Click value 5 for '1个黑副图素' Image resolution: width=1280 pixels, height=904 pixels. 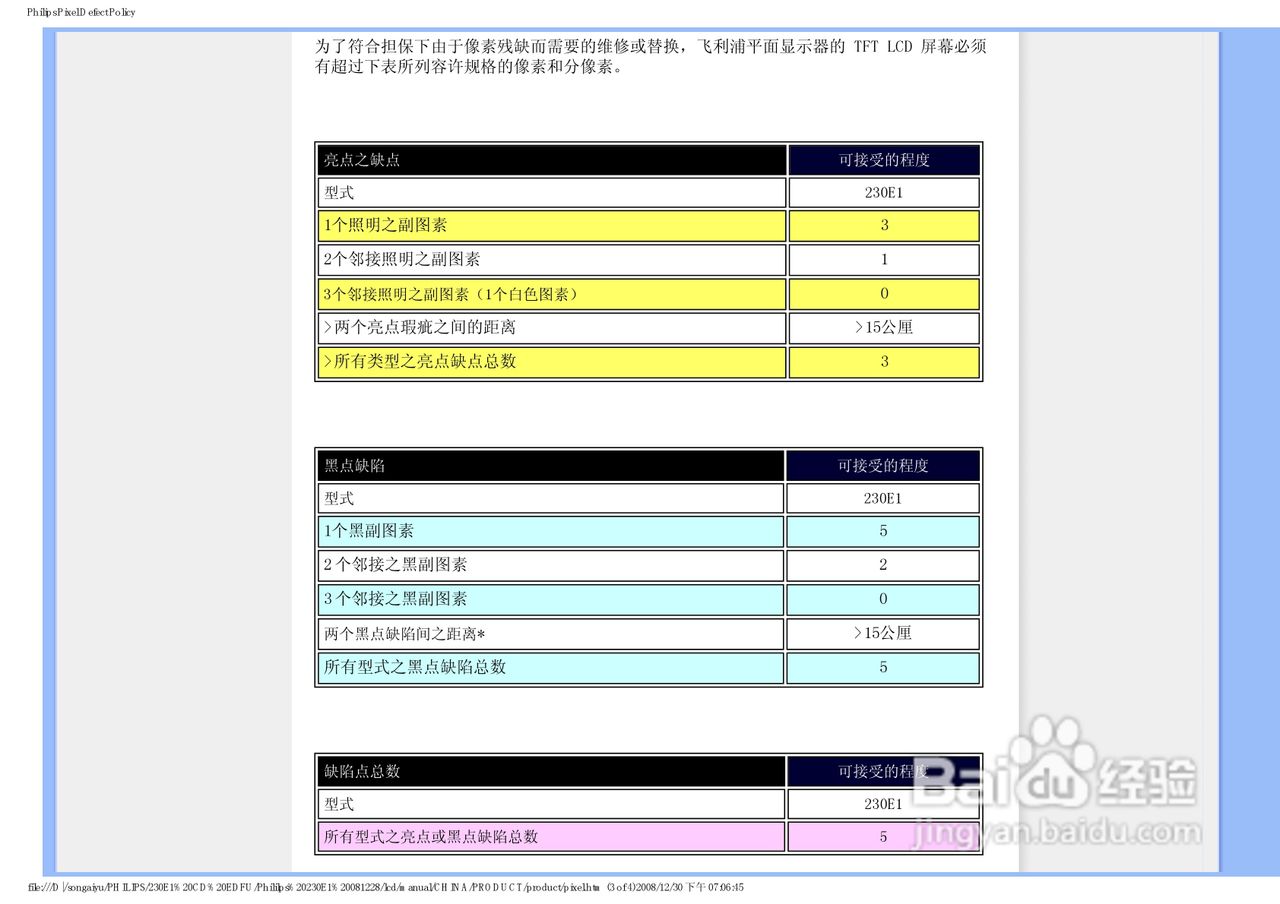point(883,532)
